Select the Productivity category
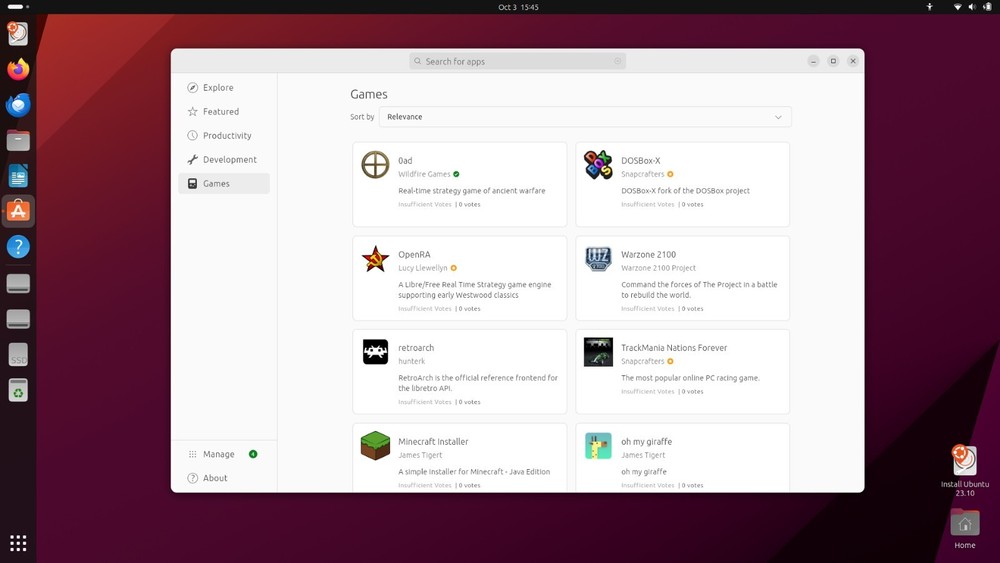1000x563 pixels. pyautogui.click(x=224, y=135)
